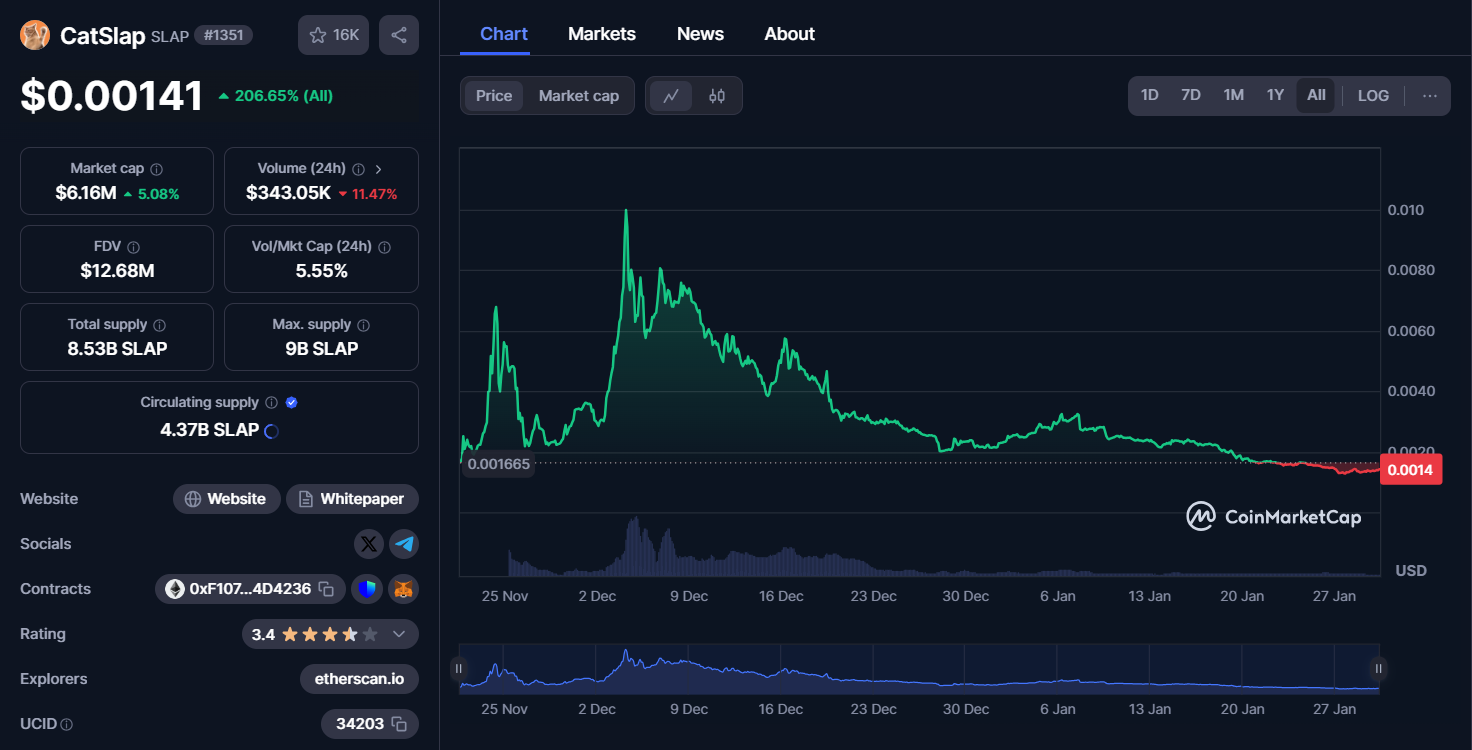The height and width of the screenshot is (750, 1472).
Task: Select the Price chart toggle
Action: [x=494, y=96]
